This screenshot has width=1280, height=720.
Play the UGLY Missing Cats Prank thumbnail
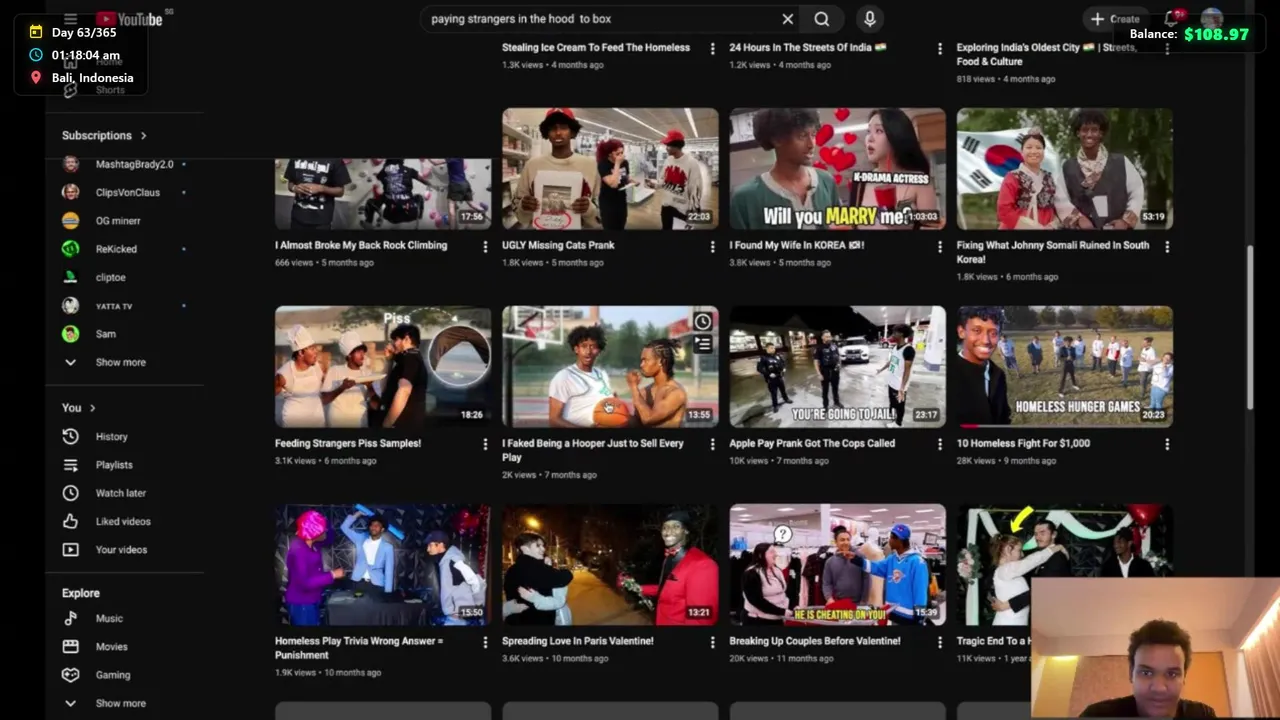(610, 169)
